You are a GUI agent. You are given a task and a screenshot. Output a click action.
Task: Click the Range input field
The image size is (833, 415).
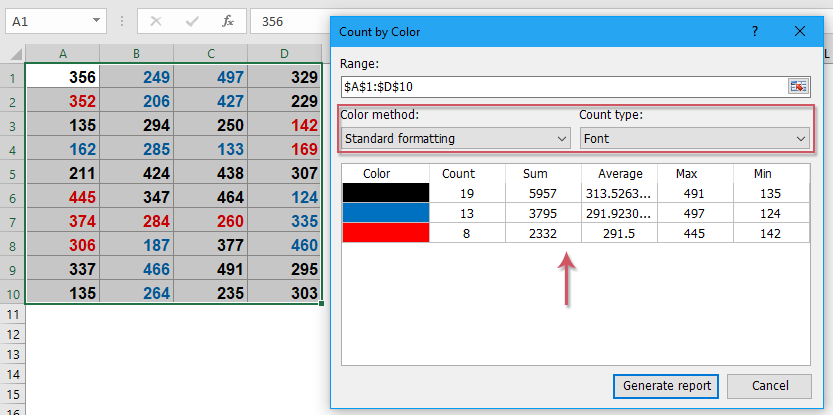tap(564, 87)
